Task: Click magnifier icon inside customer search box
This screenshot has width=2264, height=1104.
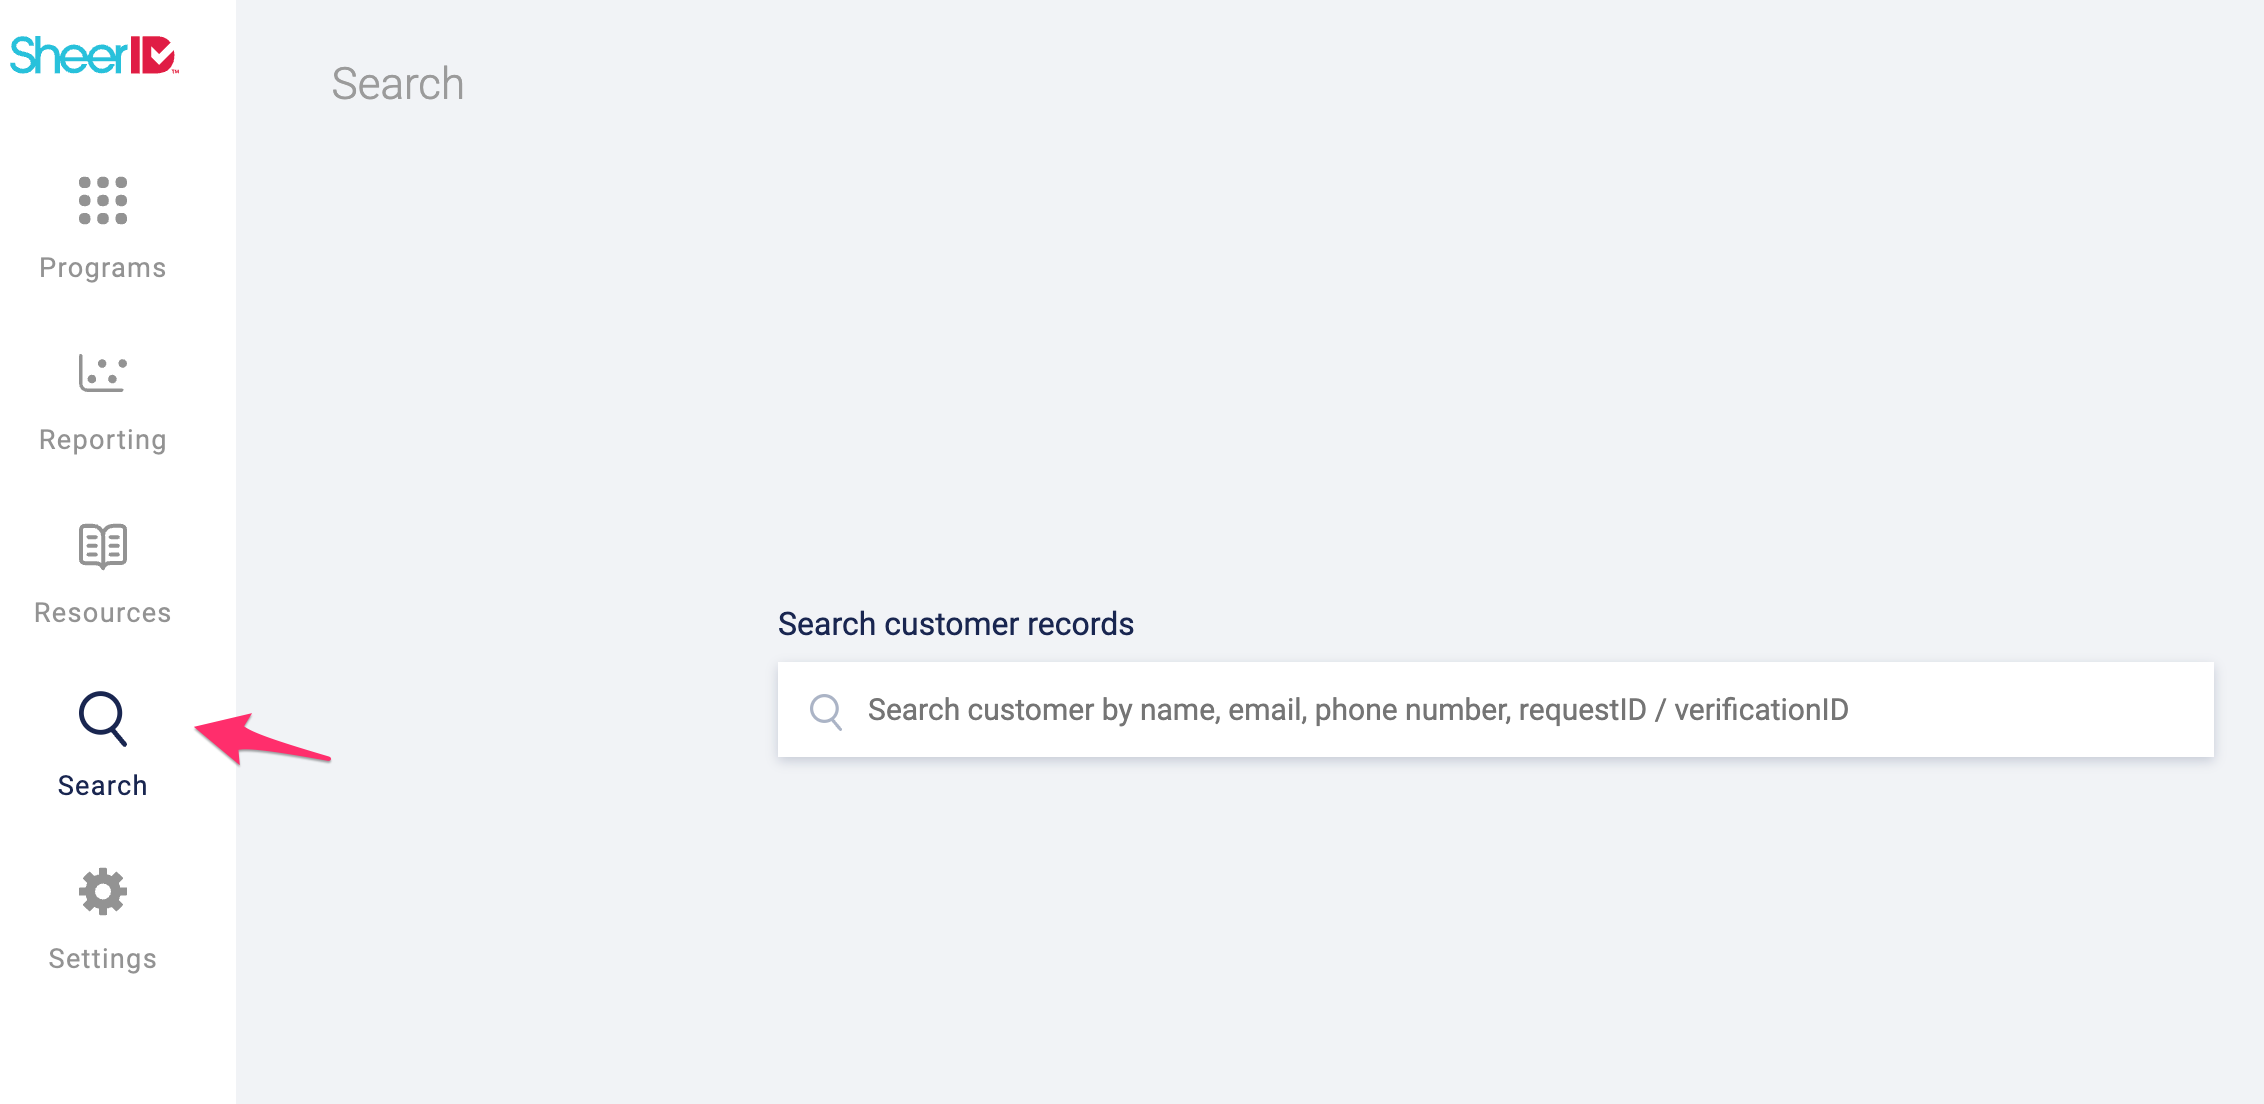Action: [x=826, y=711]
